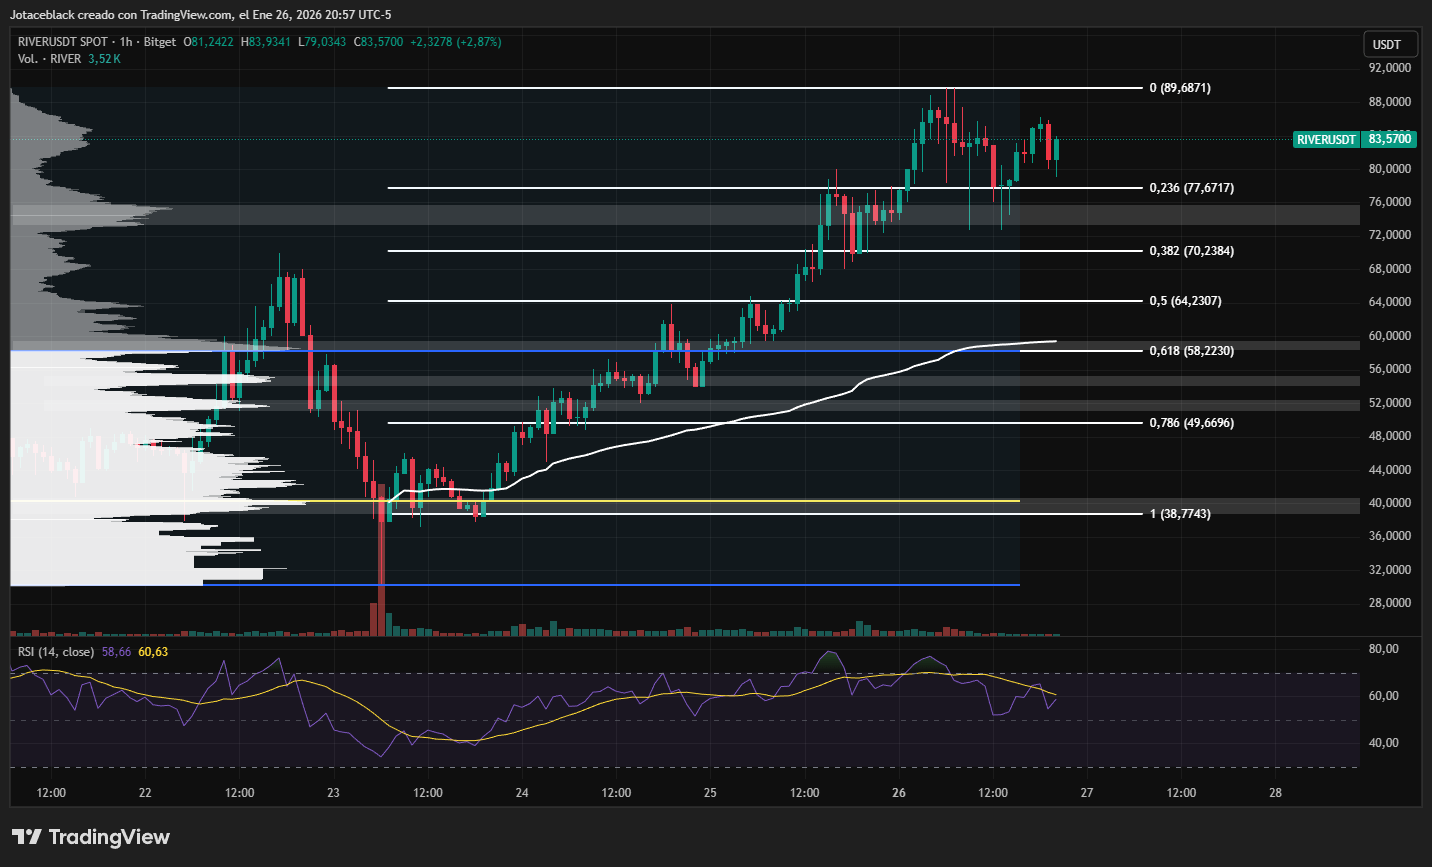Click the TradingView logo
1432x867 pixels.
pos(91,837)
